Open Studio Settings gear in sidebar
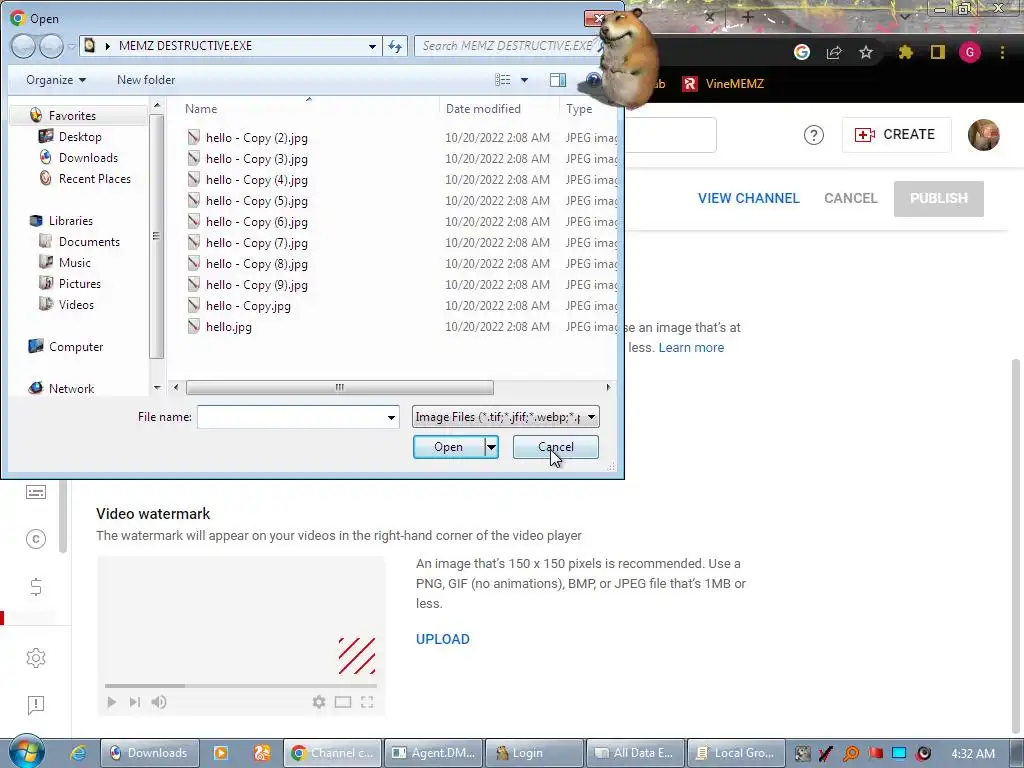Screen dimensions: 1024x768 (x=36, y=658)
